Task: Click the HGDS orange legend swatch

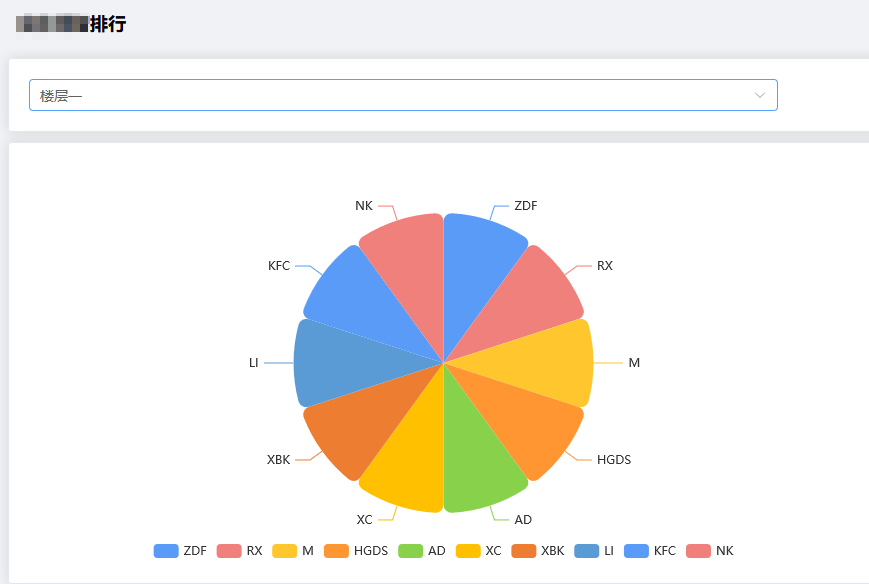Action: pyautogui.click(x=336, y=551)
